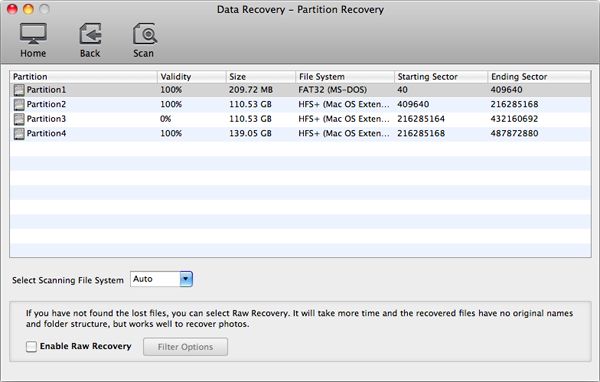Click the Partition1 drive icon

(x=19, y=90)
